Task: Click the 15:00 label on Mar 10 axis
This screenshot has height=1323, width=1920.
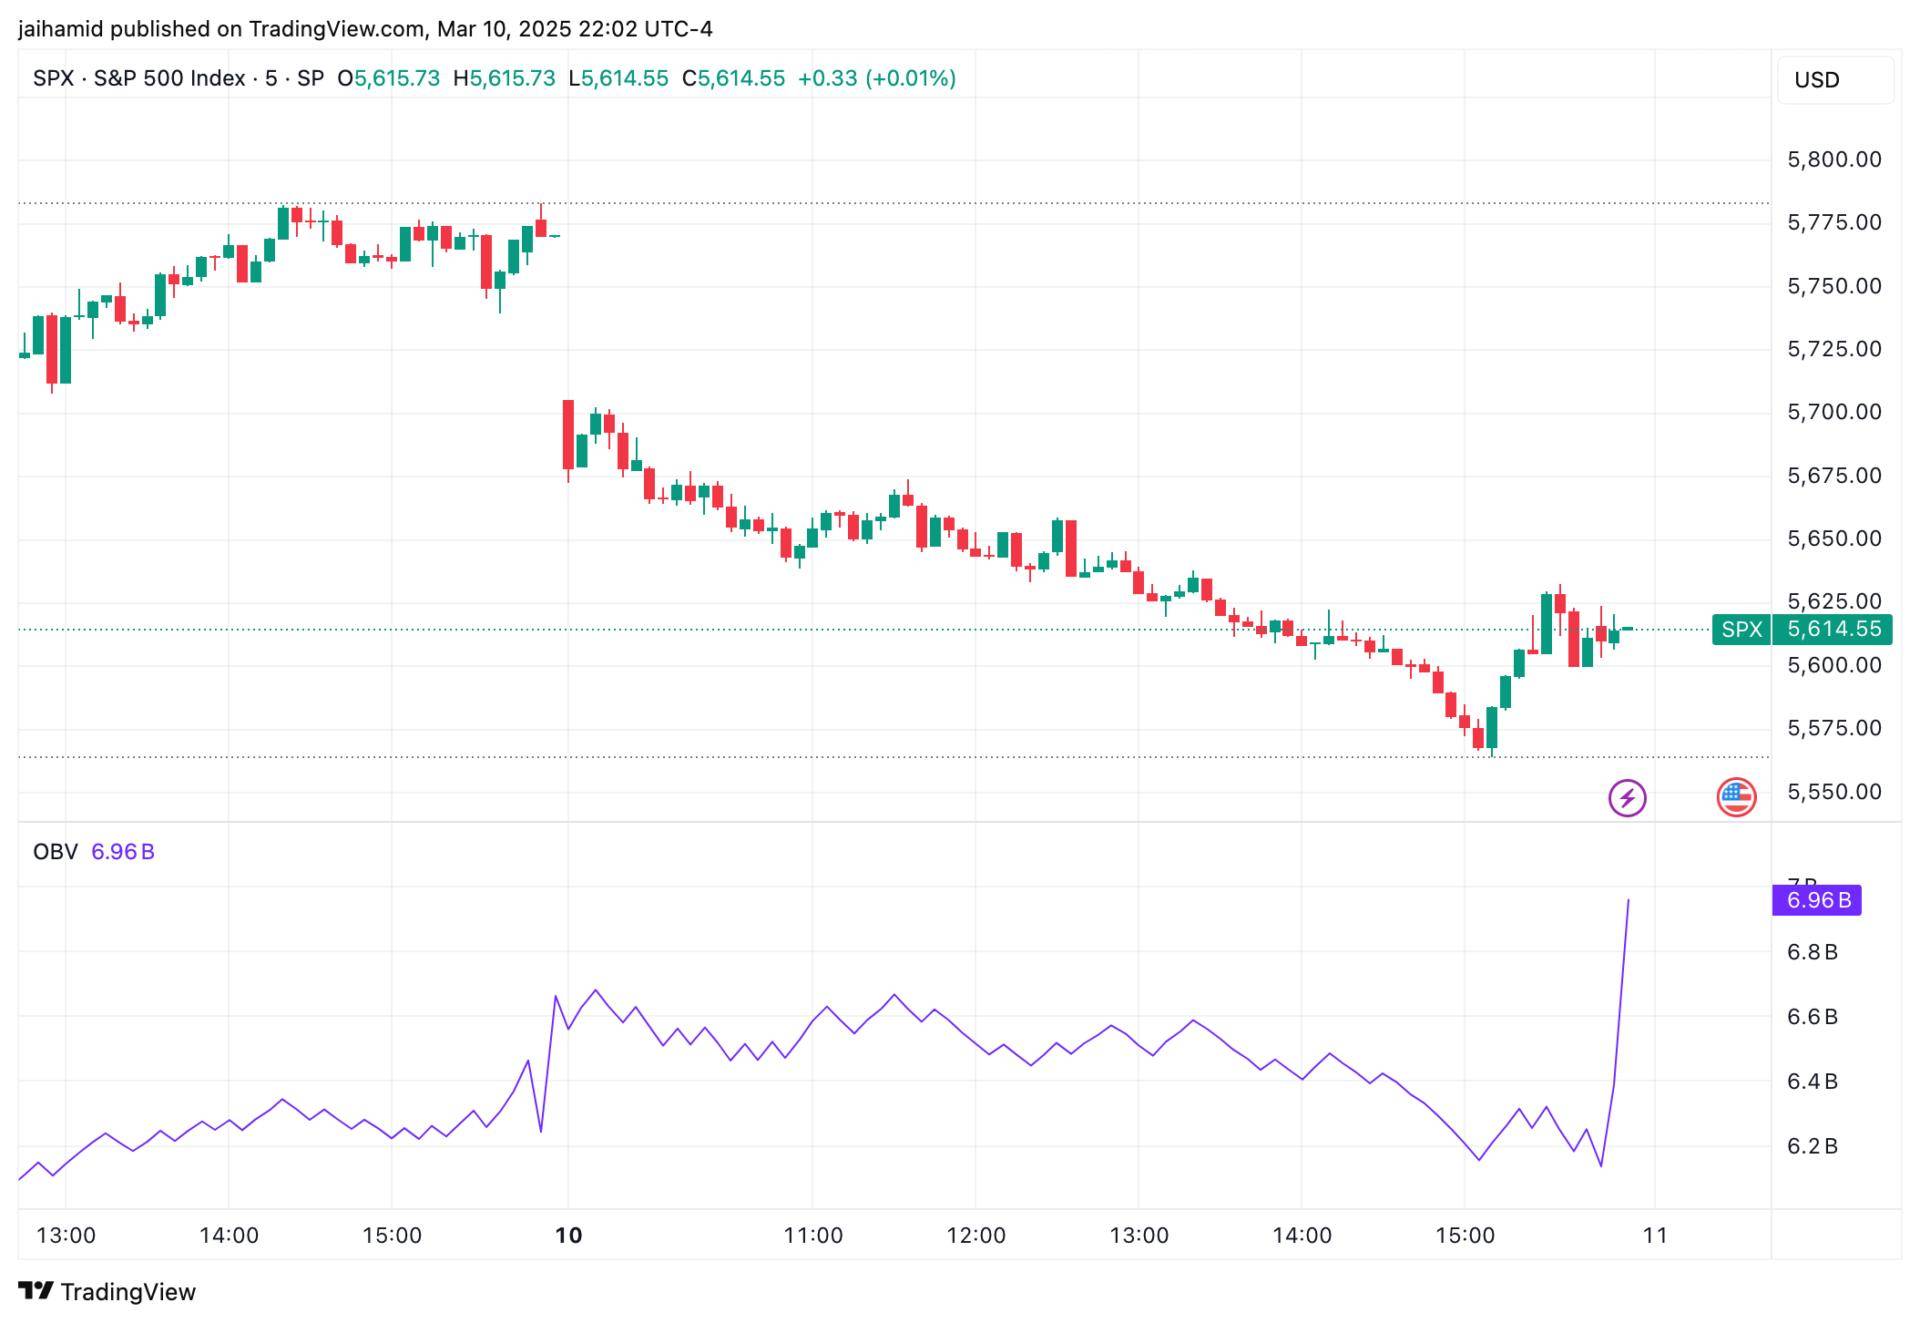Action: point(1465,1235)
